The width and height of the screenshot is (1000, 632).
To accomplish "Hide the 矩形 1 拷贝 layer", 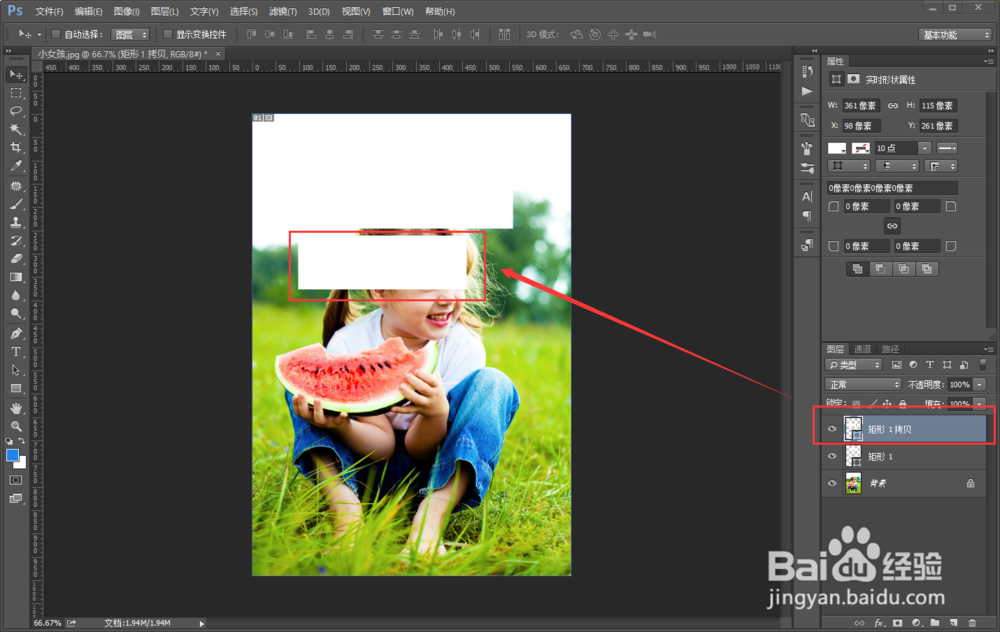I will click(832, 429).
